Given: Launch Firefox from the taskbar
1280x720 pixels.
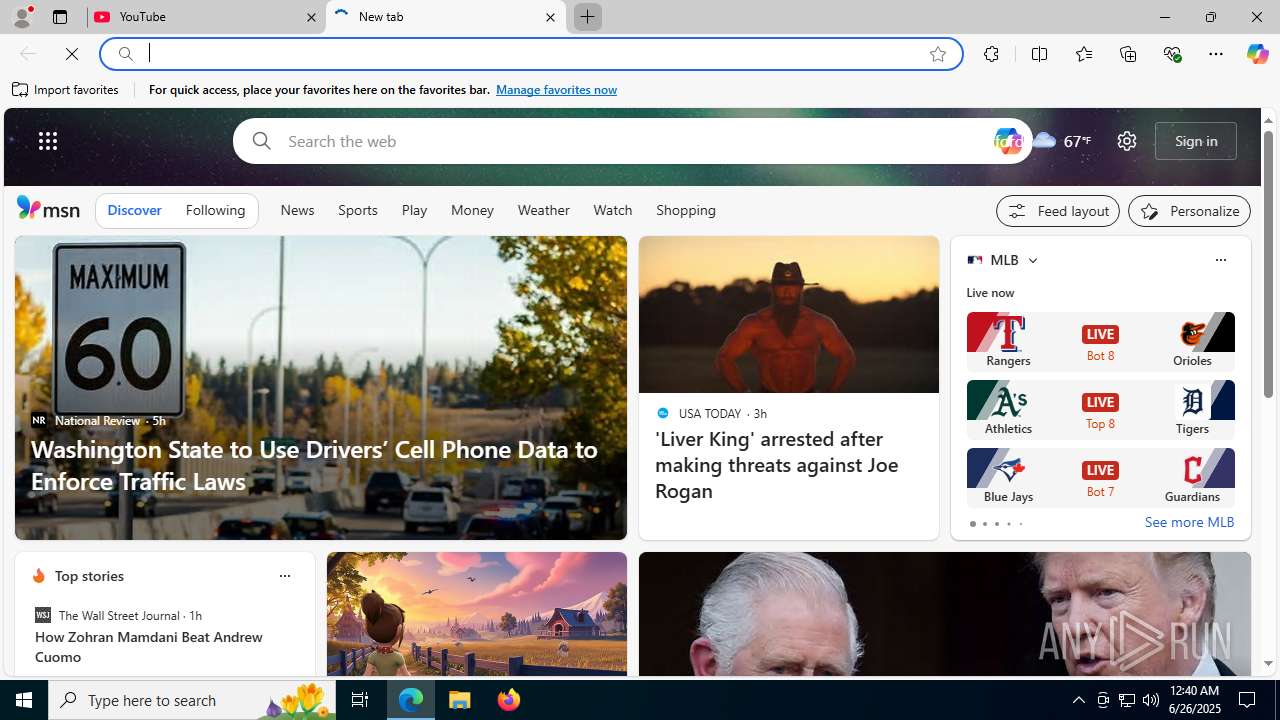Looking at the screenshot, I should tap(509, 700).
